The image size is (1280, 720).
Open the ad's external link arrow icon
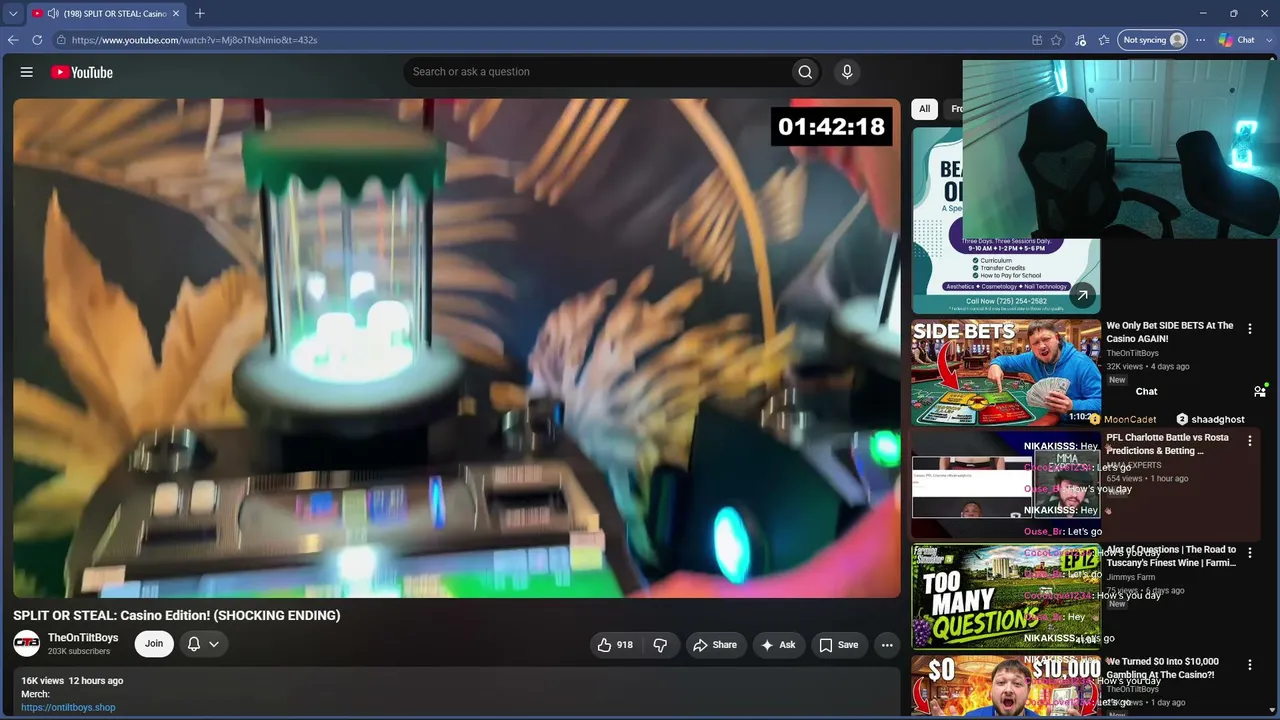coord(1082,296)
